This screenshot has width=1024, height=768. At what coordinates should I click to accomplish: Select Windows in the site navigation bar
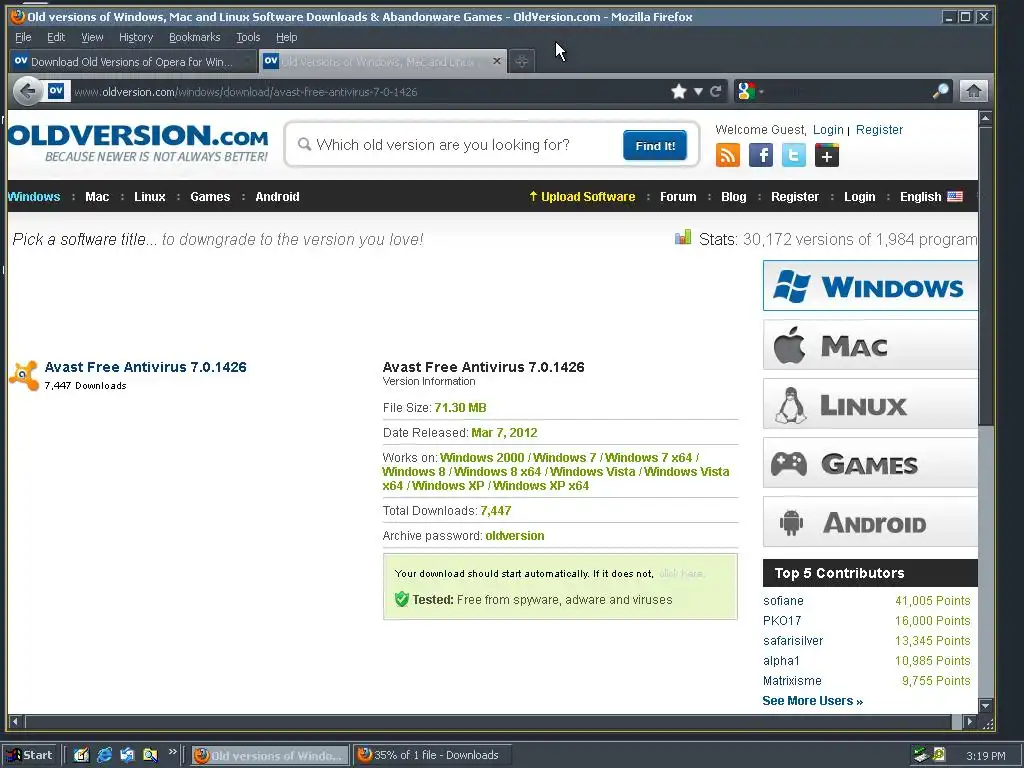(34, 197)
